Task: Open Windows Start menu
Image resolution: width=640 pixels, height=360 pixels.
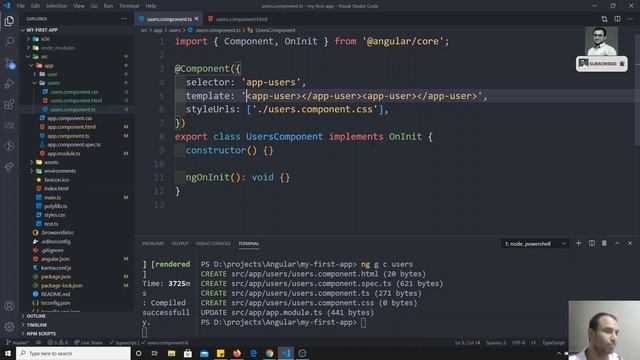Action: click(x=8, y=353)
